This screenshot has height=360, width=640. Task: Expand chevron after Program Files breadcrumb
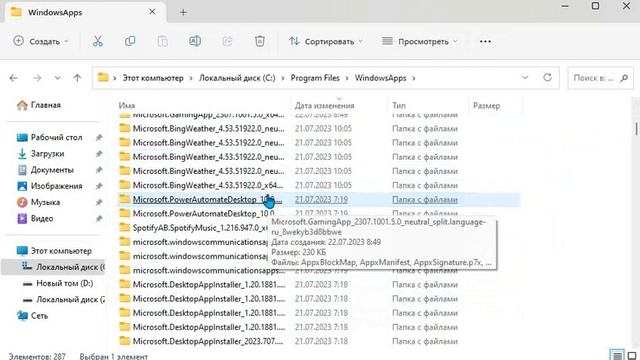pos(347,78)
